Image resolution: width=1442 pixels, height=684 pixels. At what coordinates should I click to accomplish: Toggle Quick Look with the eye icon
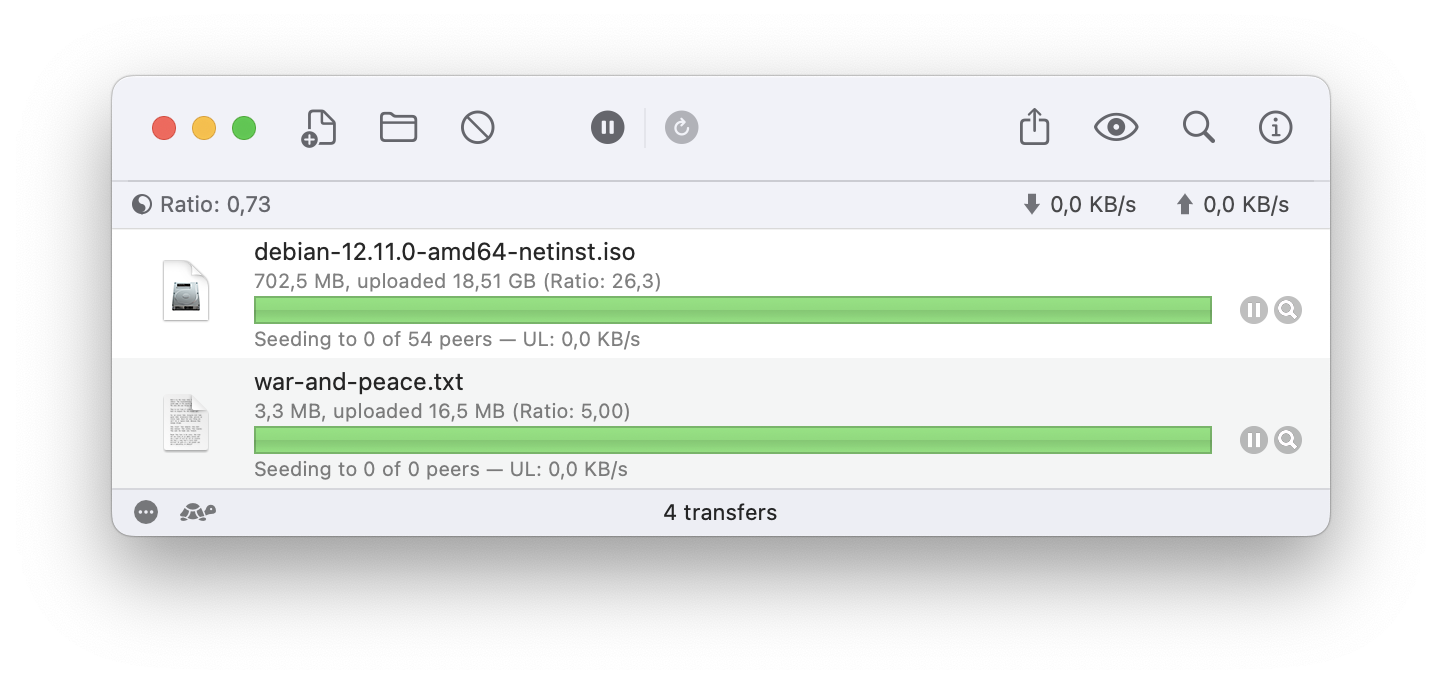[x=1116, y=128]
